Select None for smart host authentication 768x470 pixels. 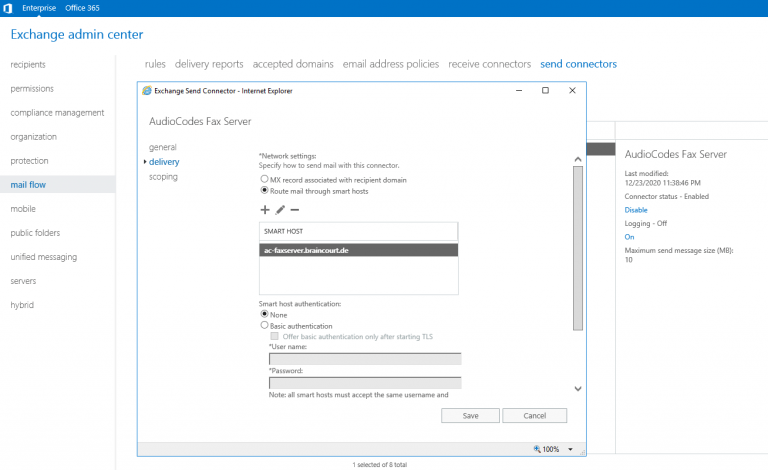(264, 314)
